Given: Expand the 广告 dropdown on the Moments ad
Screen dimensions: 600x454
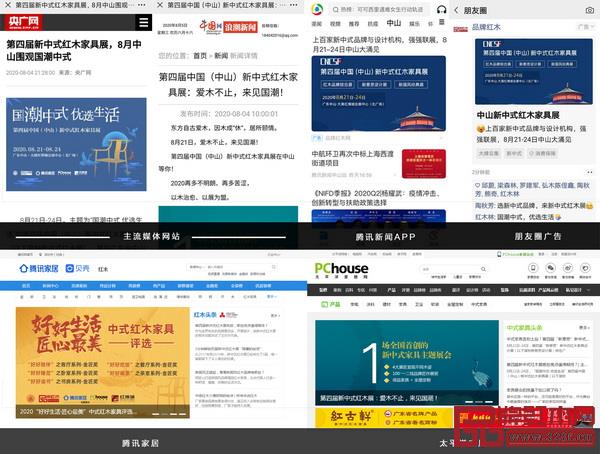Looking at the screenshot, I should pos(585,28).
